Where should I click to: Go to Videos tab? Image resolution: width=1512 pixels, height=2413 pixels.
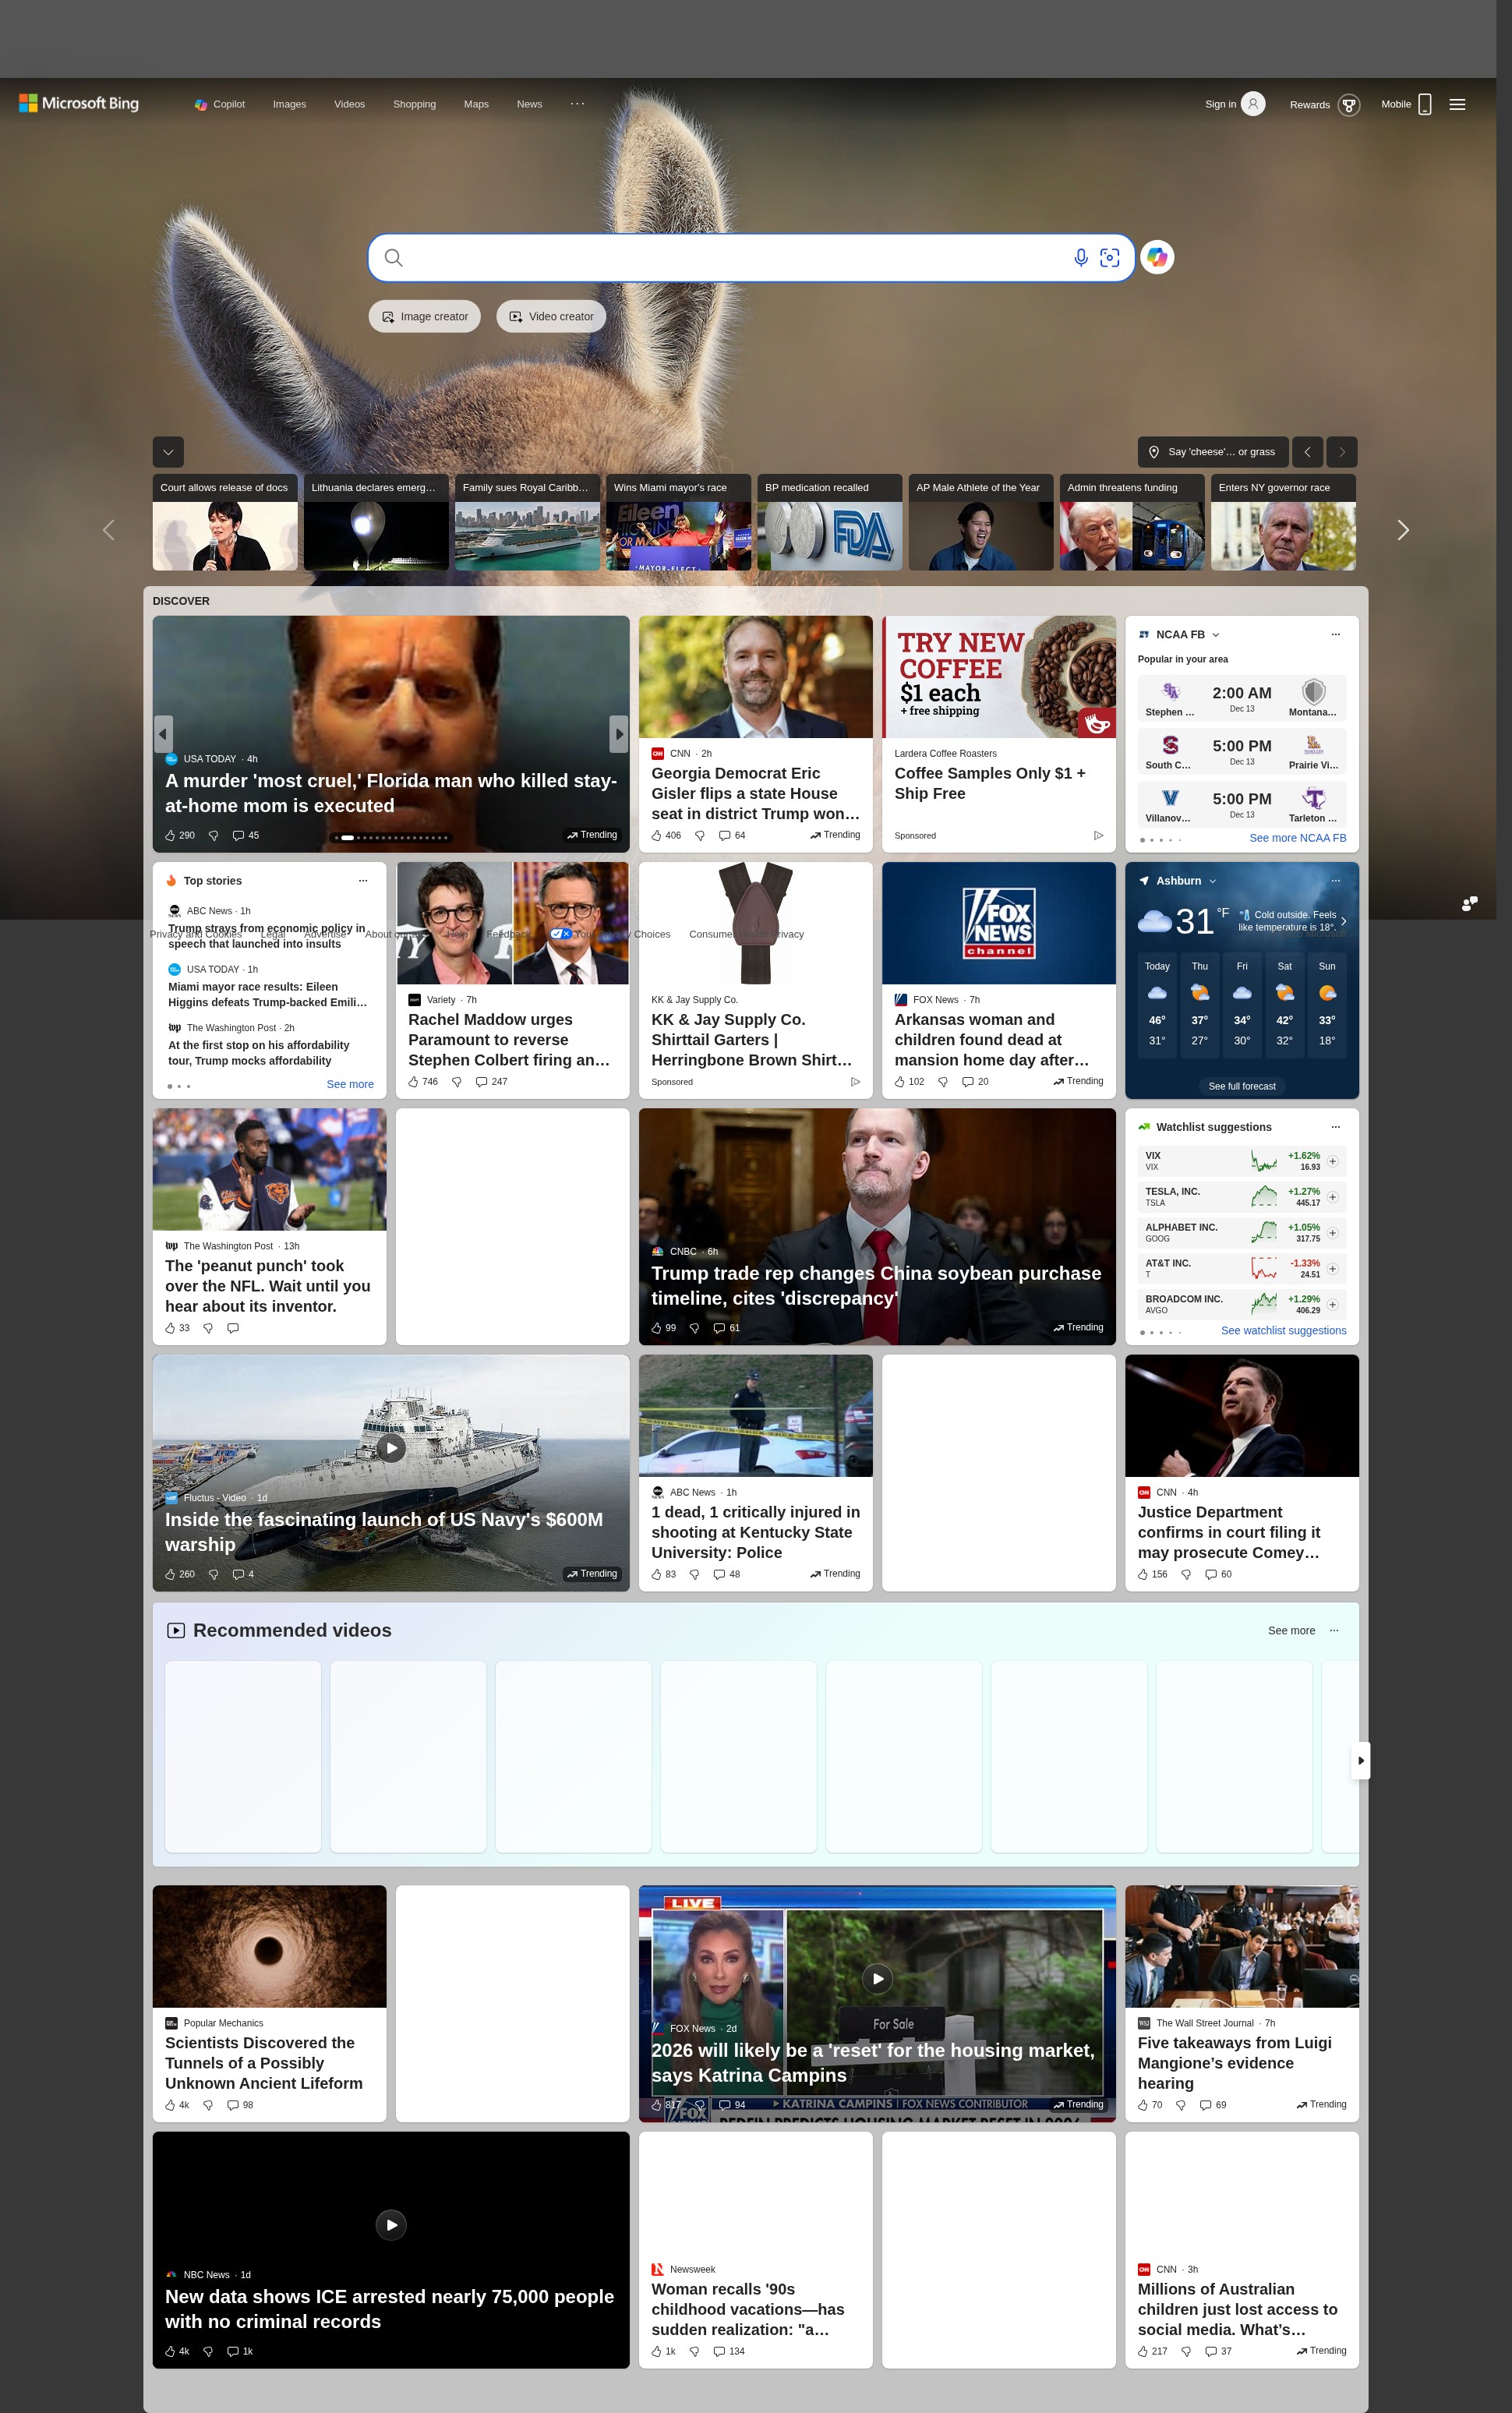349,104
